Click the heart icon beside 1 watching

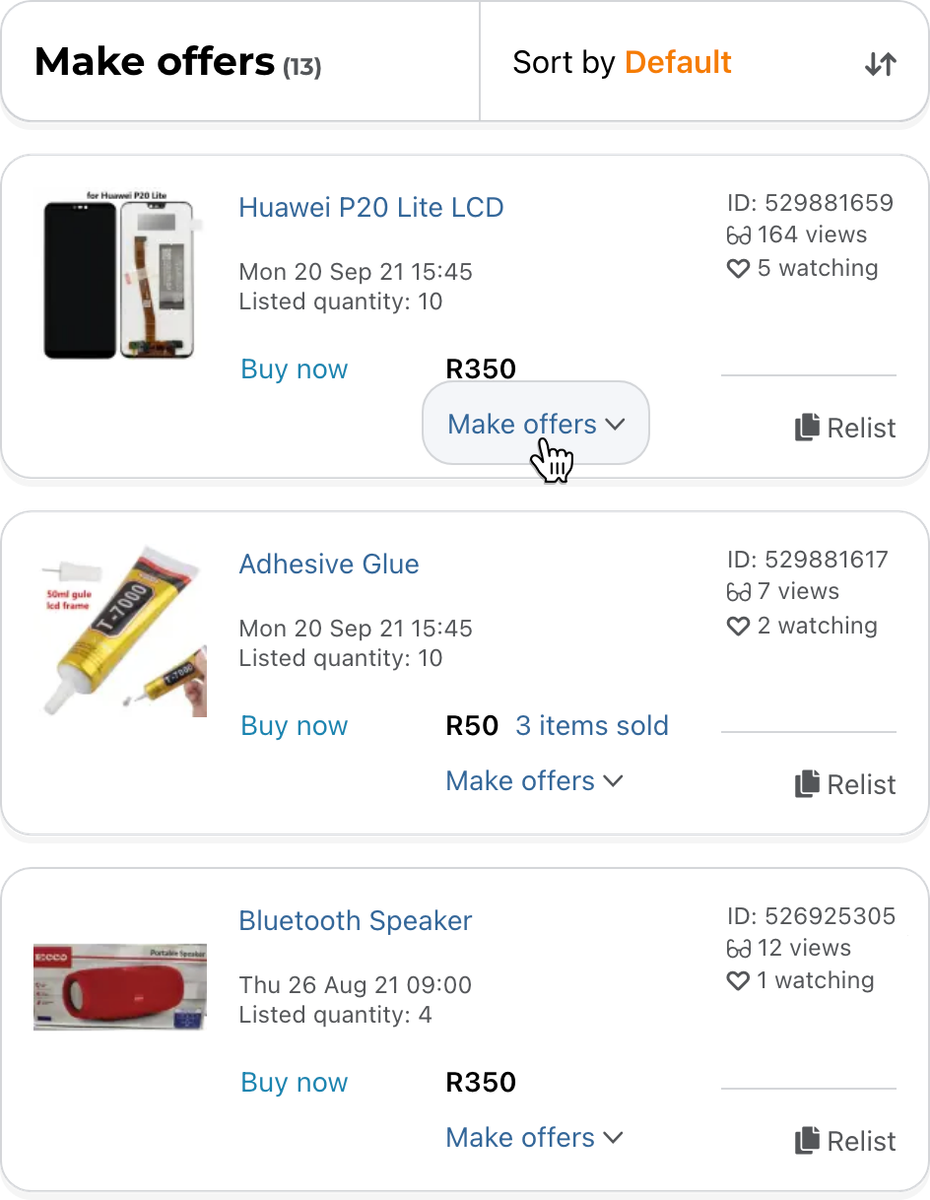point(738,982)
